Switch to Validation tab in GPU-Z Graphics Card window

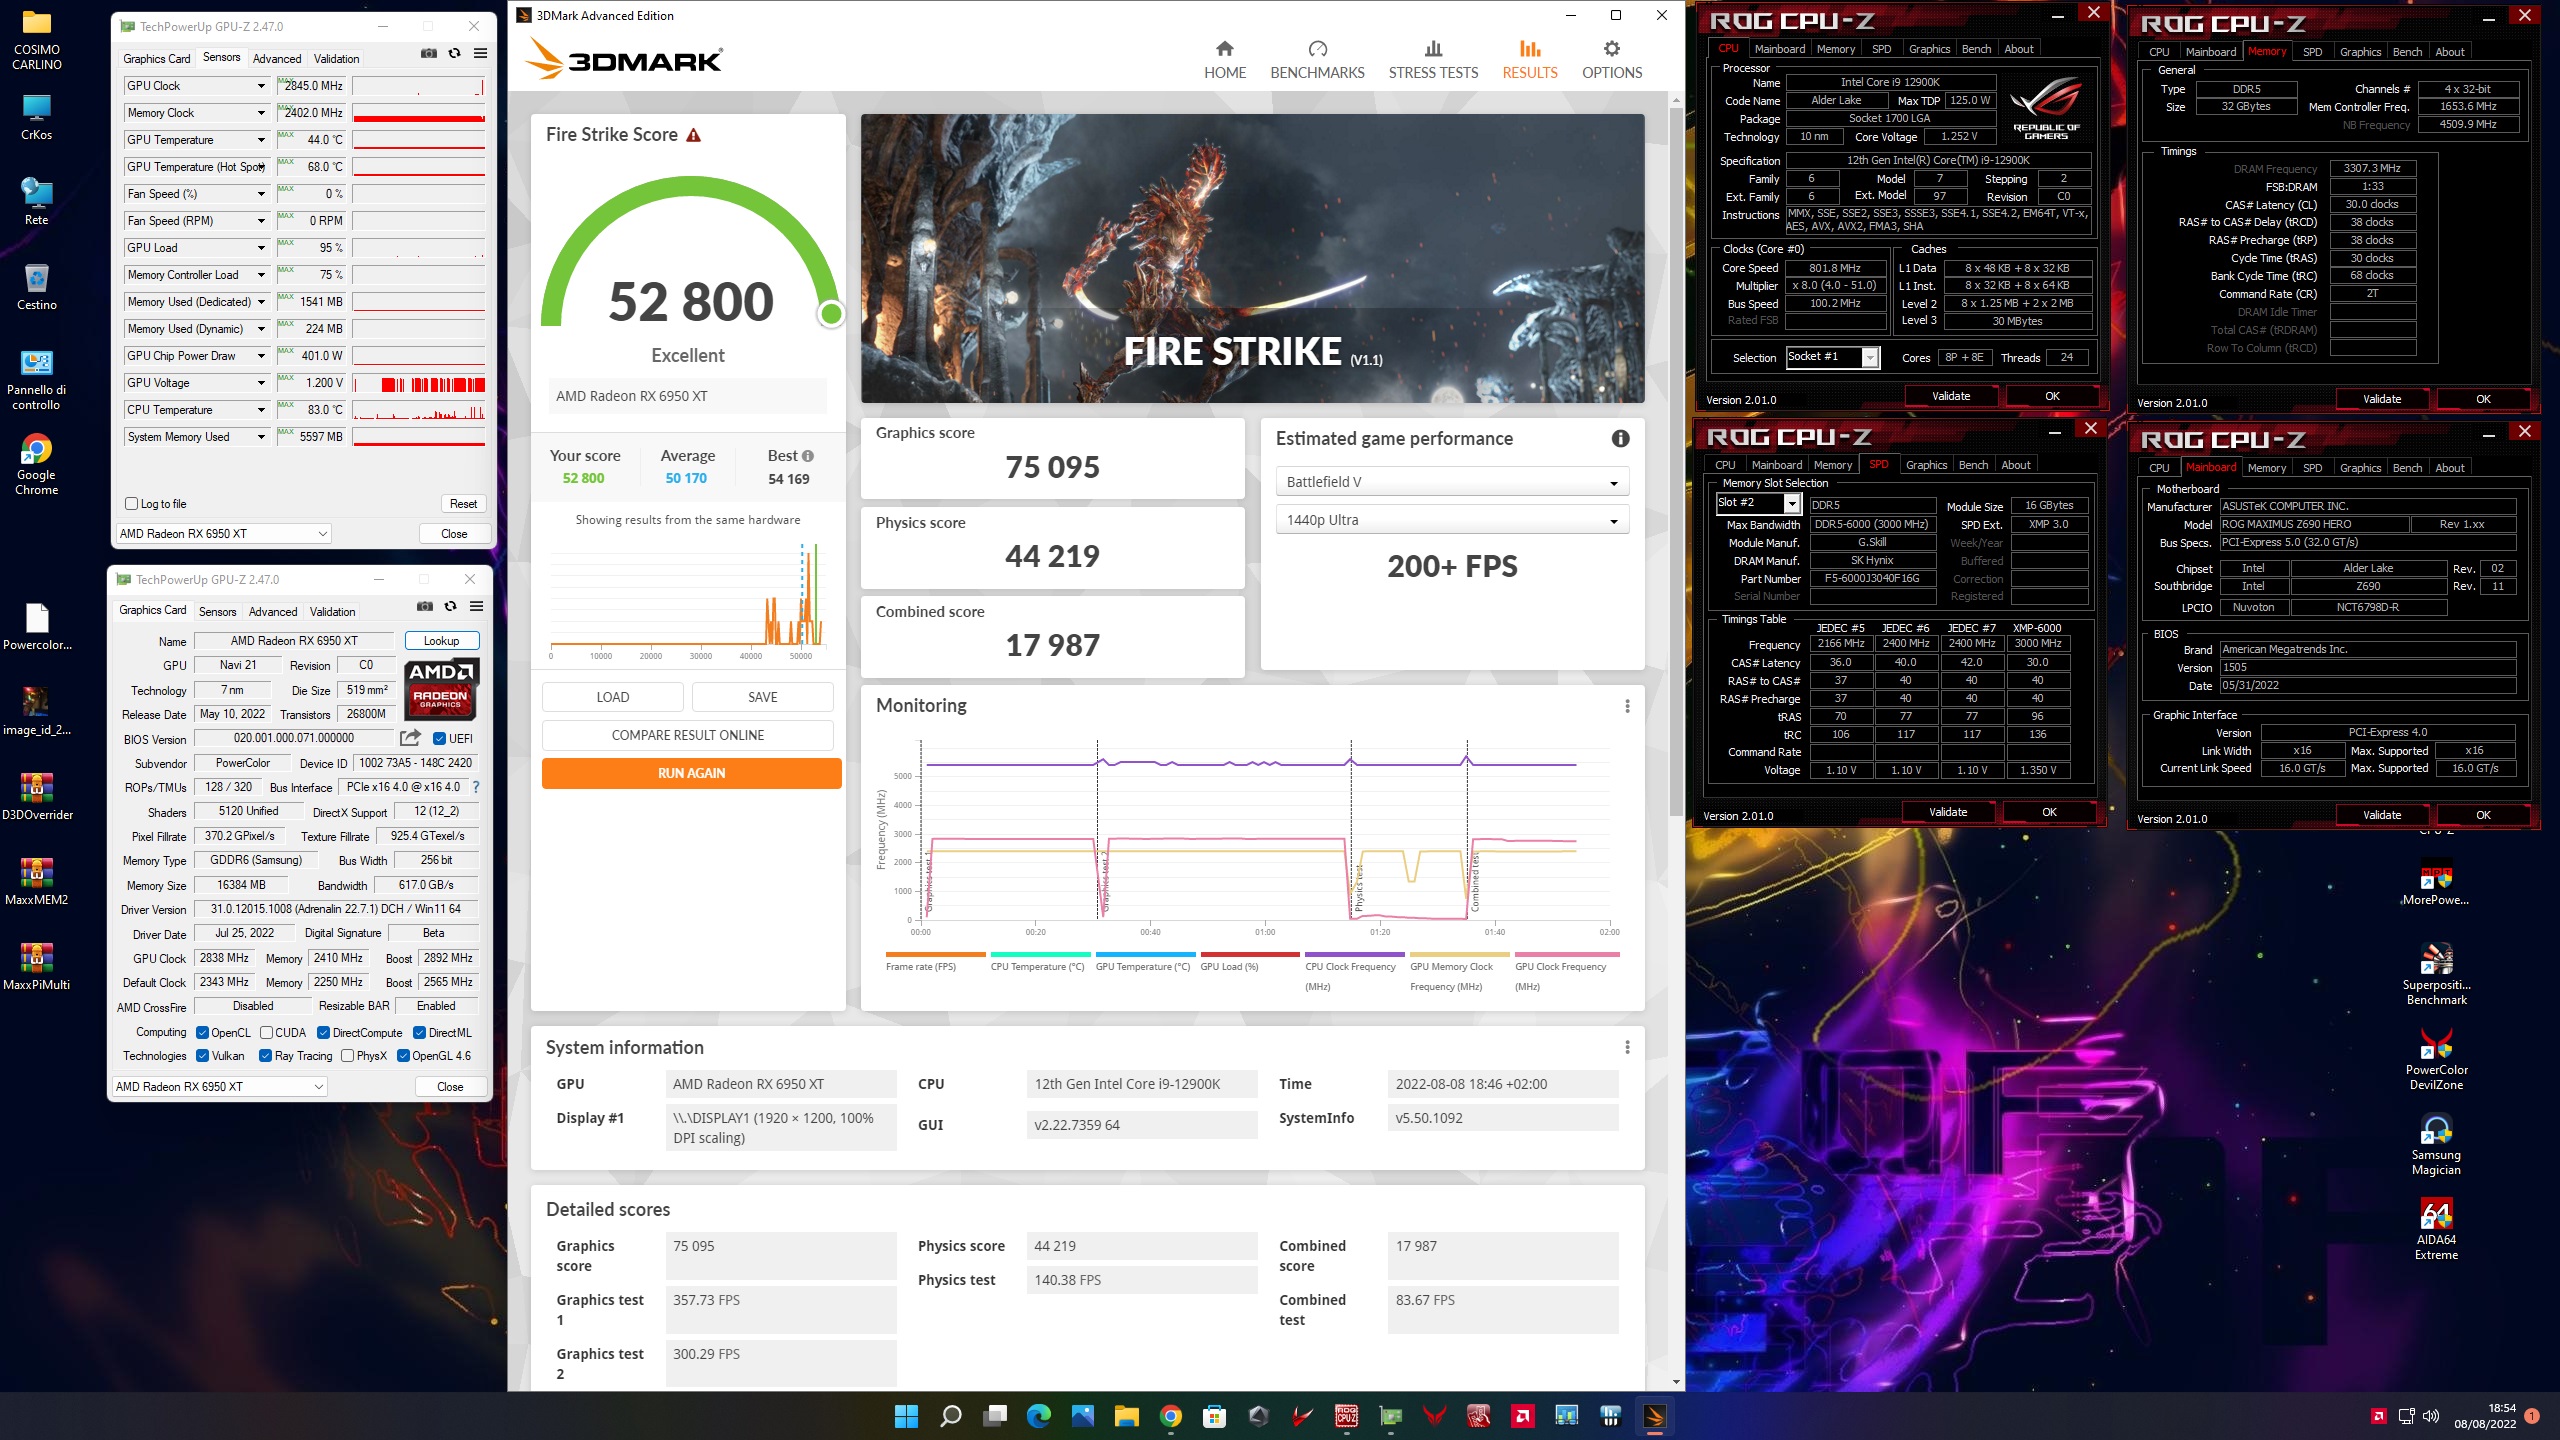coord(332,612)
